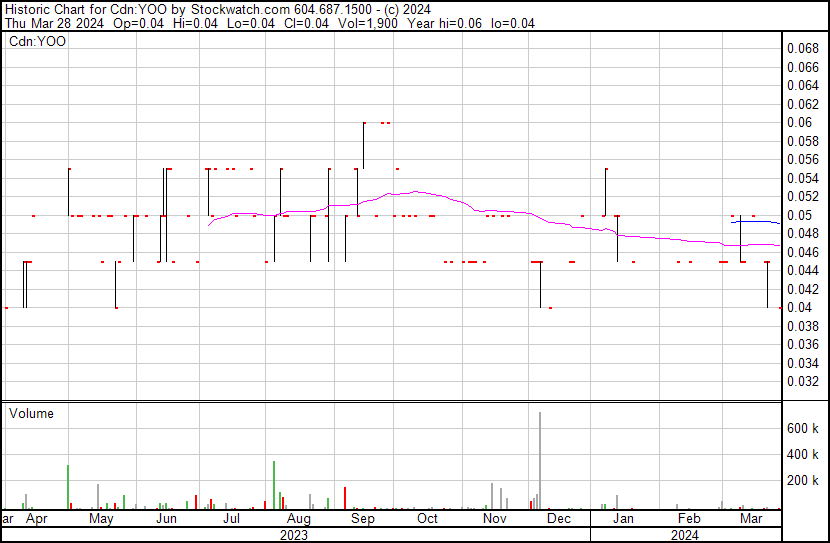Click the Dec month label on timeline
Screen dimensions: 830x543
coord(558,519)
